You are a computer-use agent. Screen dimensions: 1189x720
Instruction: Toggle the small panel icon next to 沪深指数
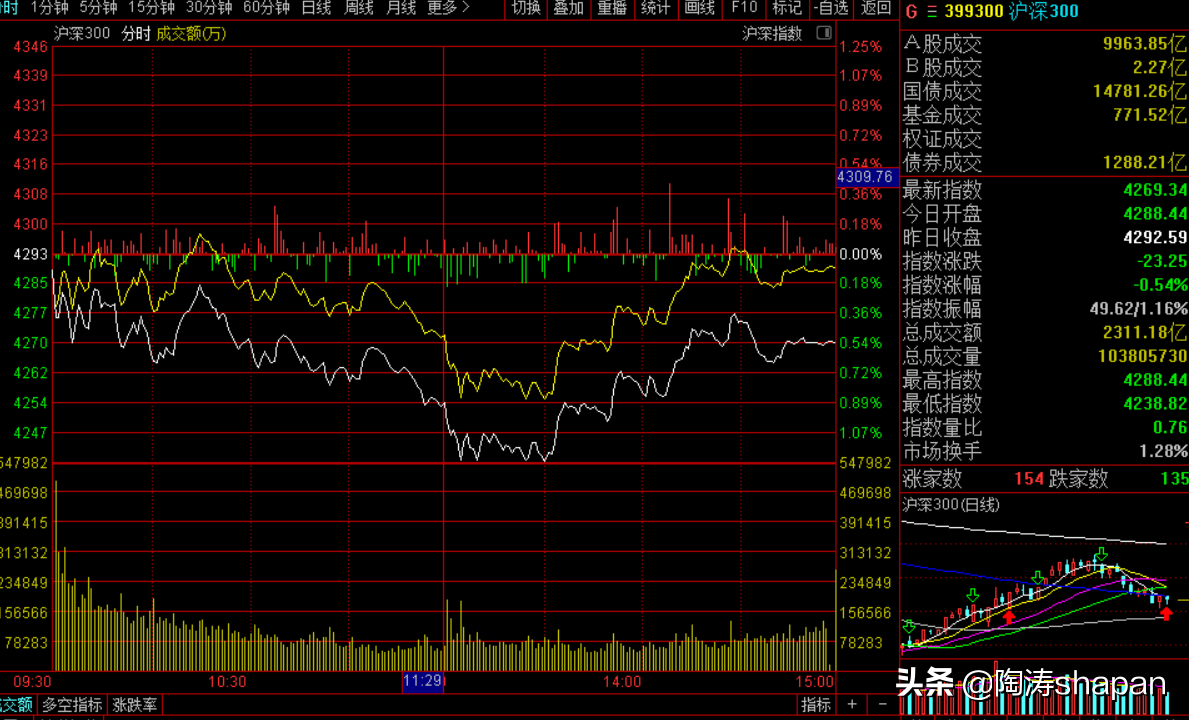824,33
